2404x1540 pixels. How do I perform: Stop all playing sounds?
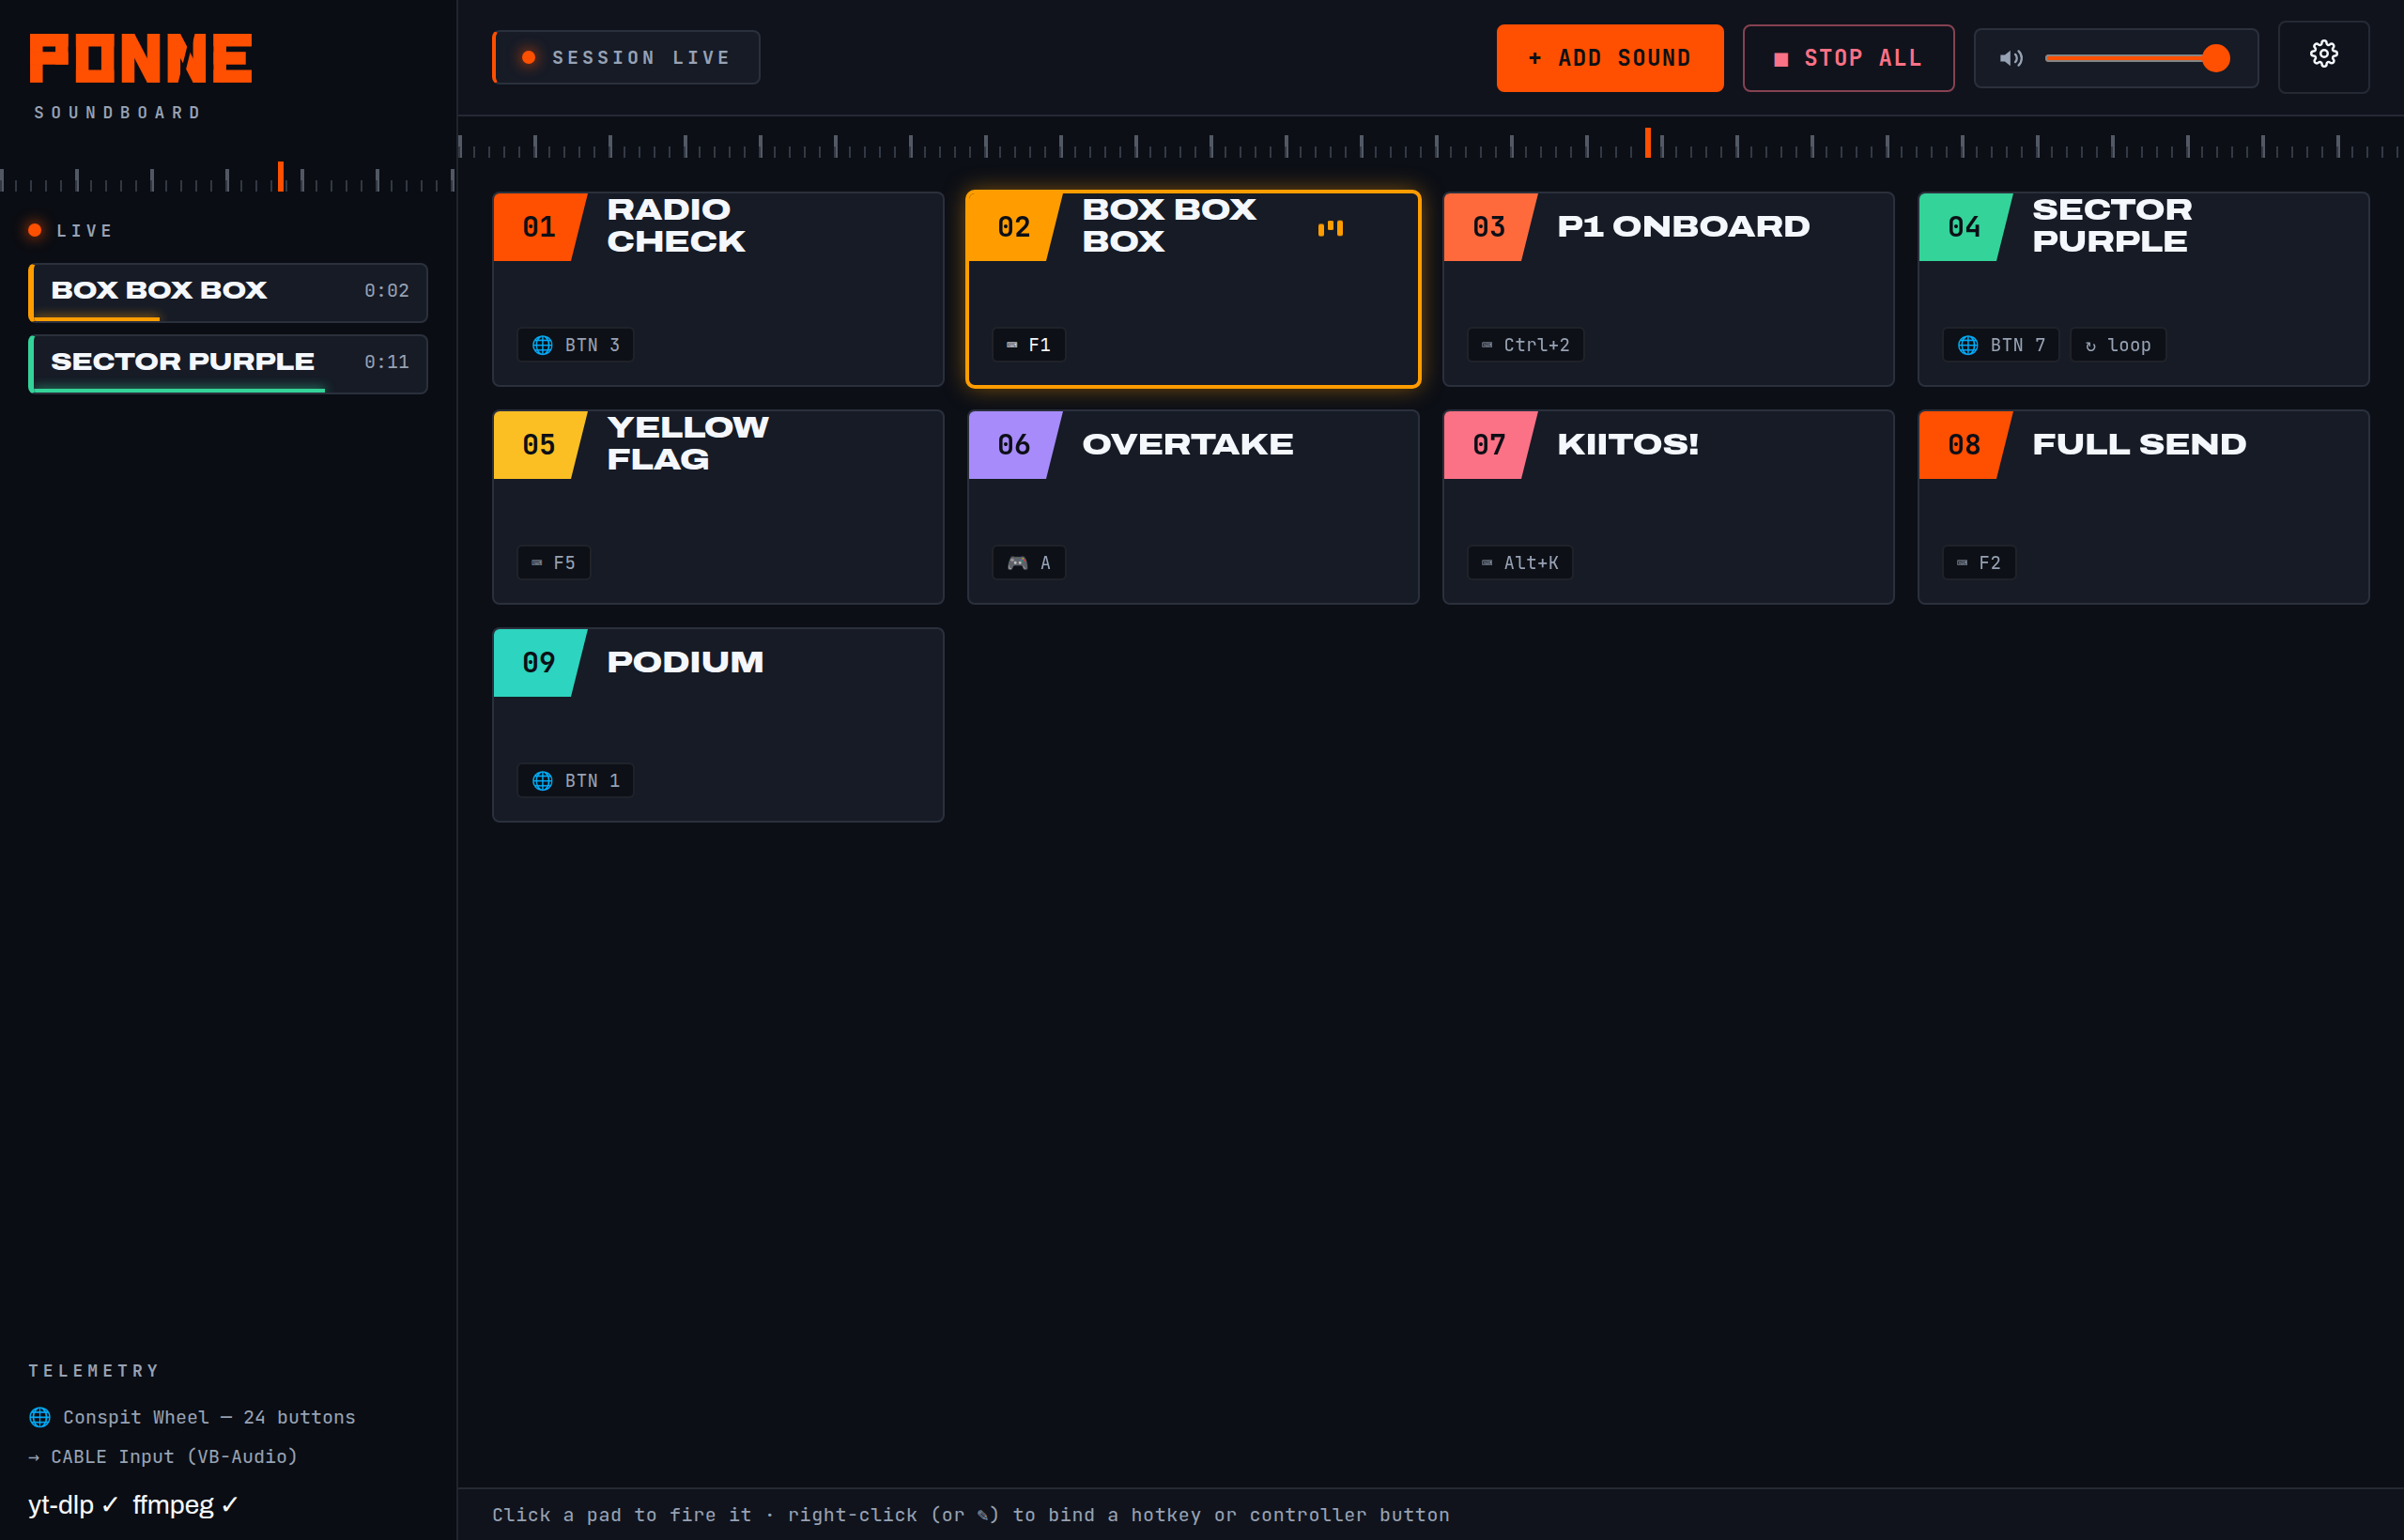1848,58
